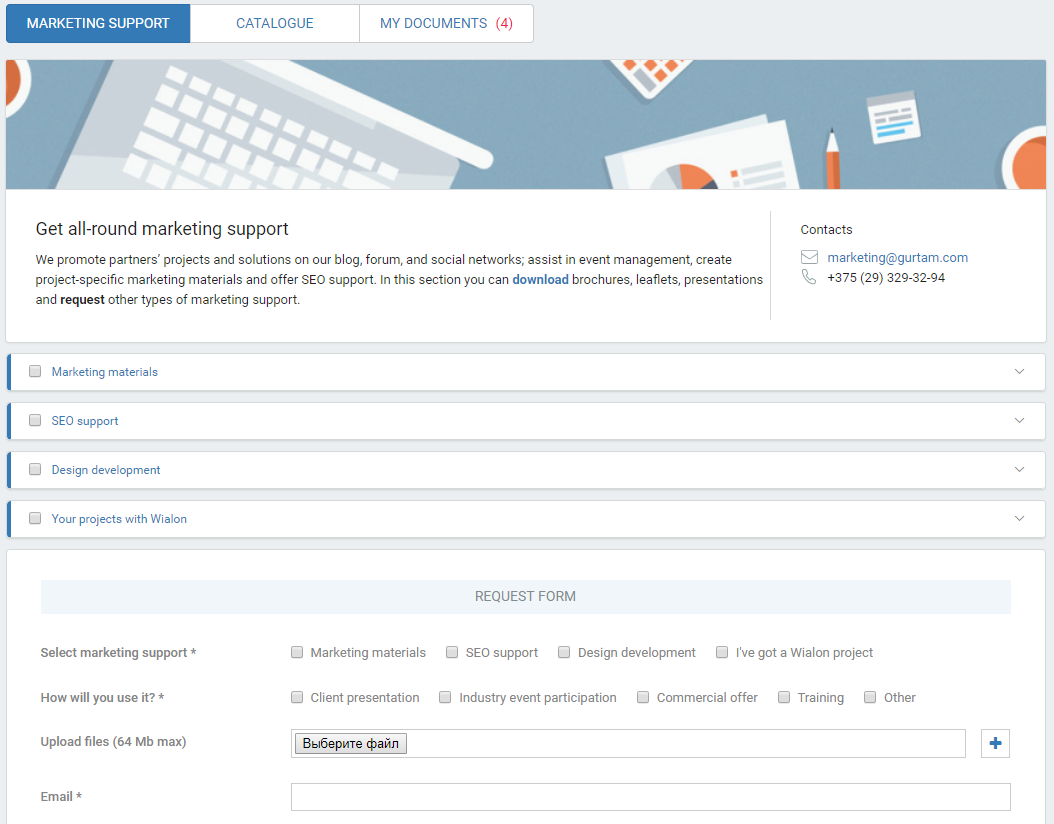The image size is (1054, 824).
Task: Click into the Email input field
Action: (650, 797)
